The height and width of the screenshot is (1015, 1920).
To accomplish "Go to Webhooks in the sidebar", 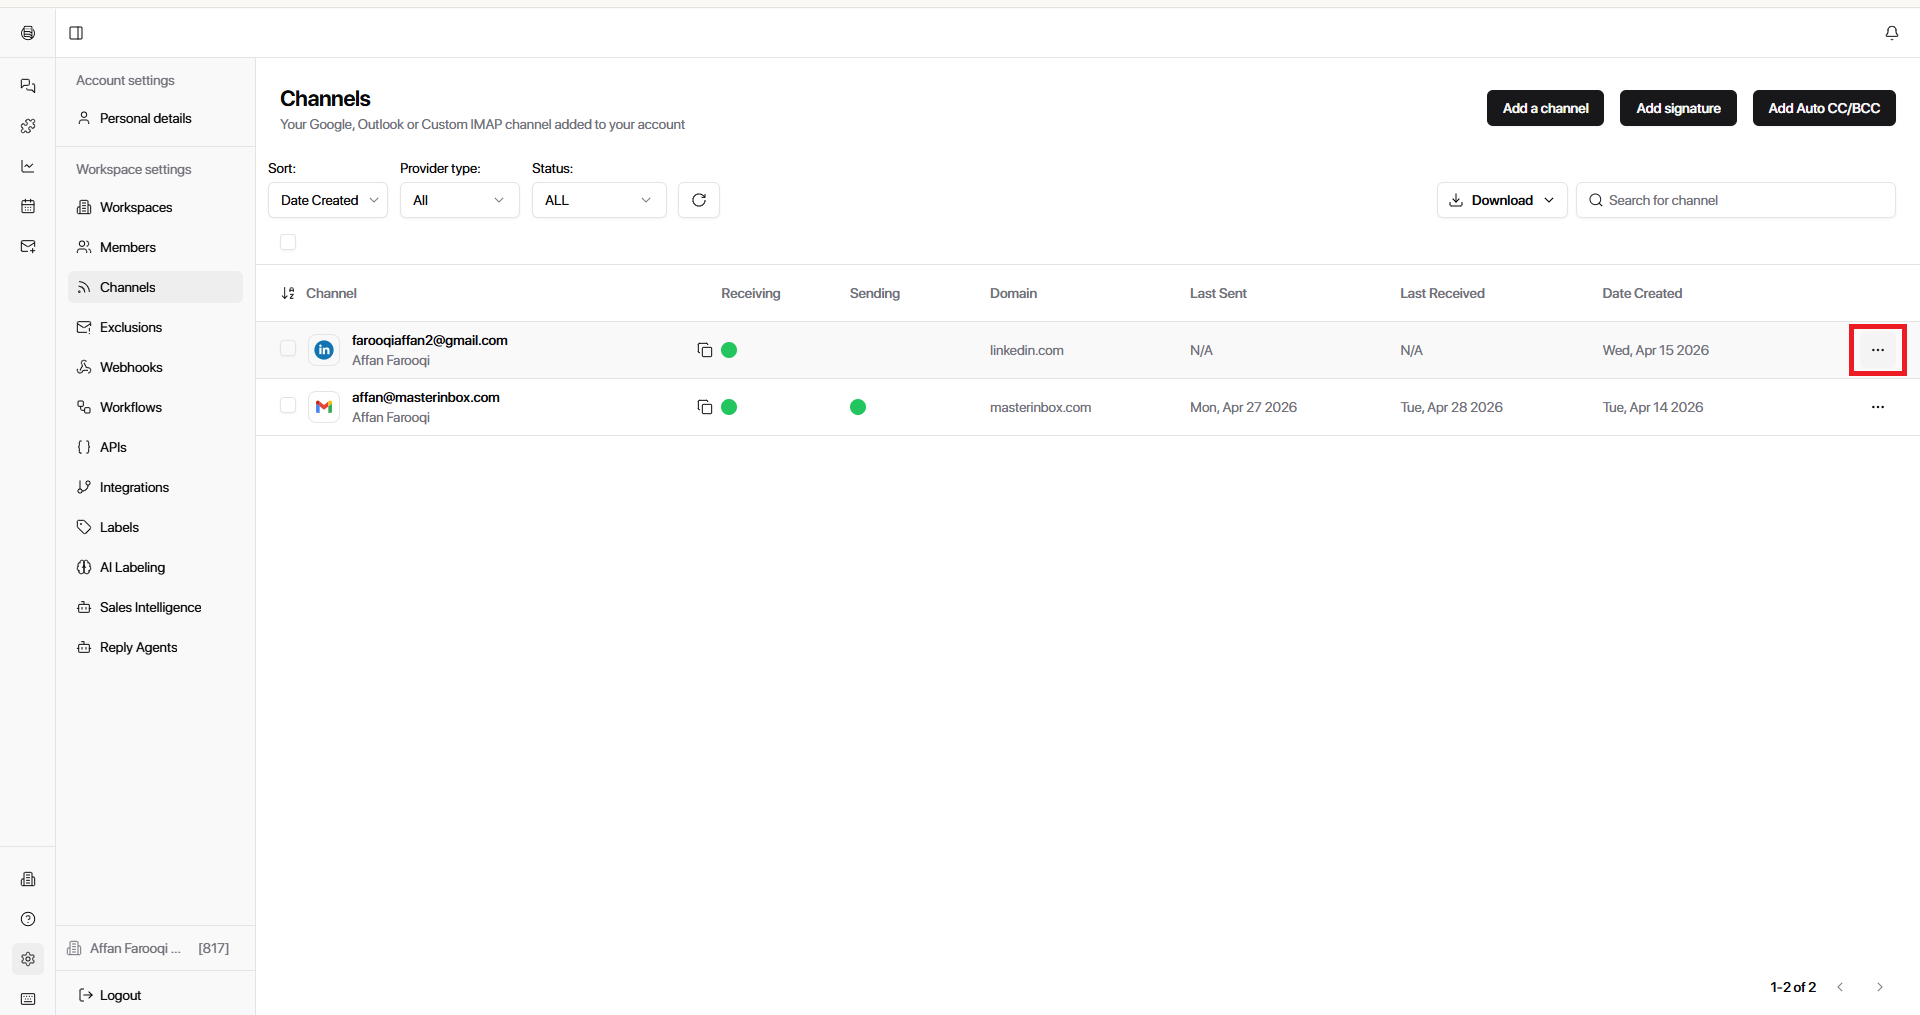I will [x=131, y=367].
